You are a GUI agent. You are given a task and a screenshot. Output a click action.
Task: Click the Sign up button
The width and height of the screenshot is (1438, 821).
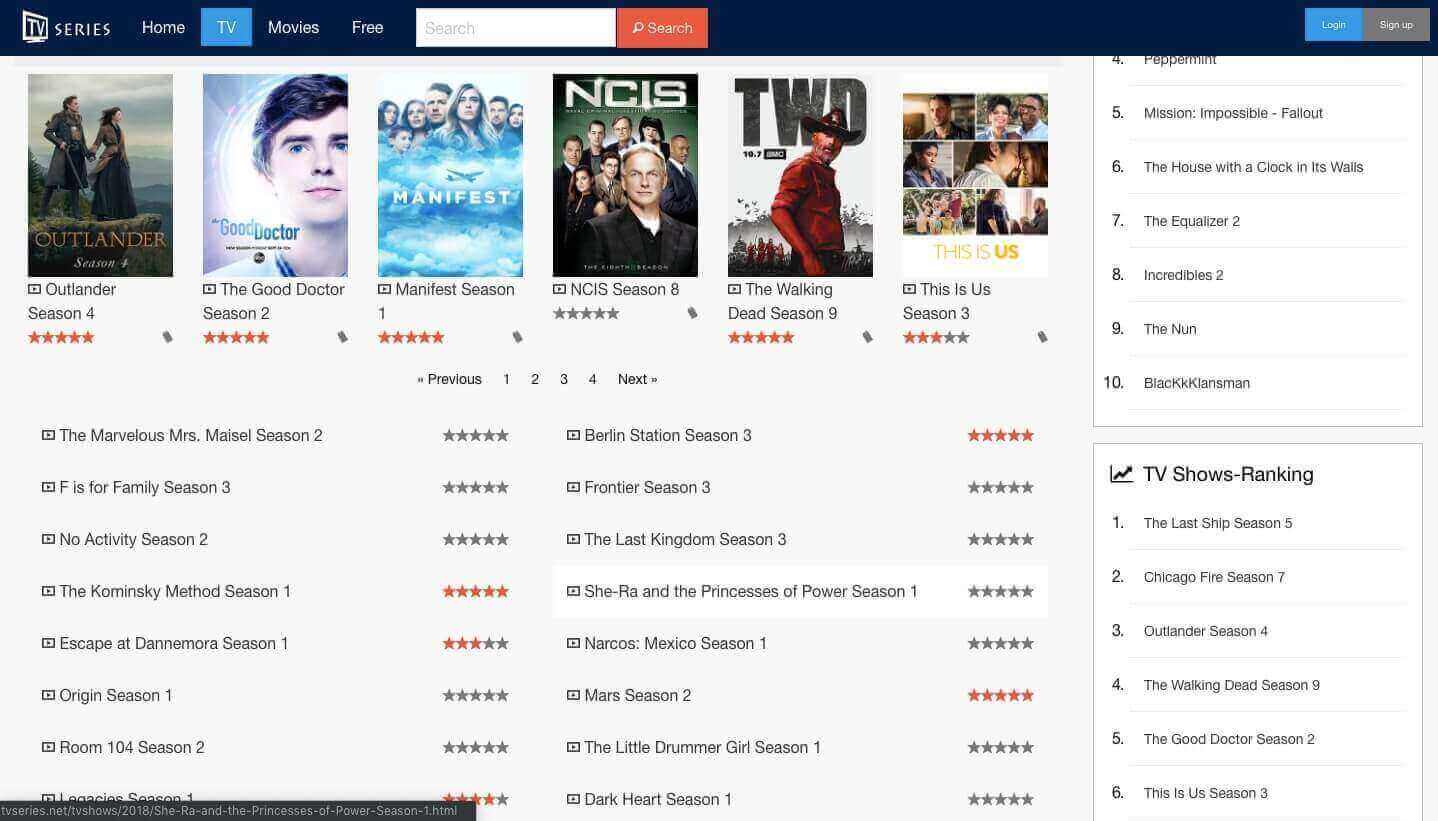1395,25
